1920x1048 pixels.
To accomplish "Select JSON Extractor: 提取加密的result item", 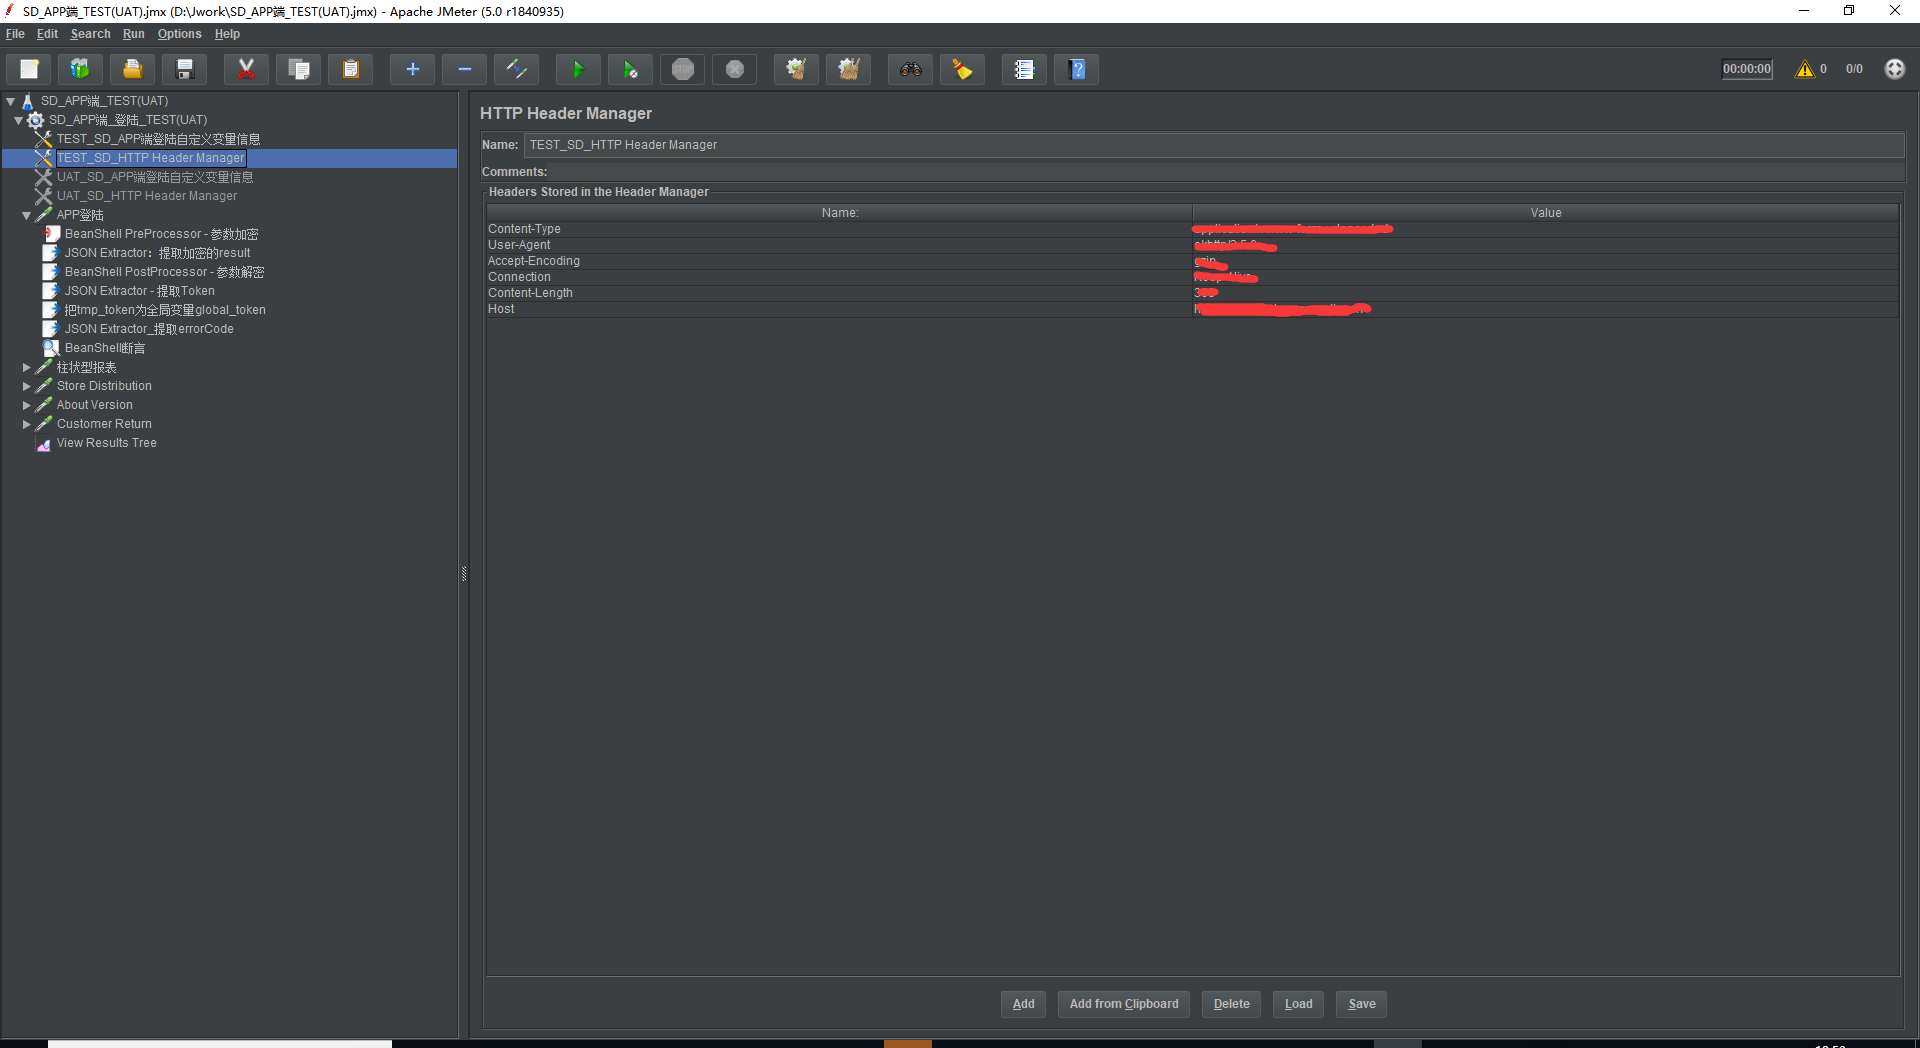I will coord(157,253).
